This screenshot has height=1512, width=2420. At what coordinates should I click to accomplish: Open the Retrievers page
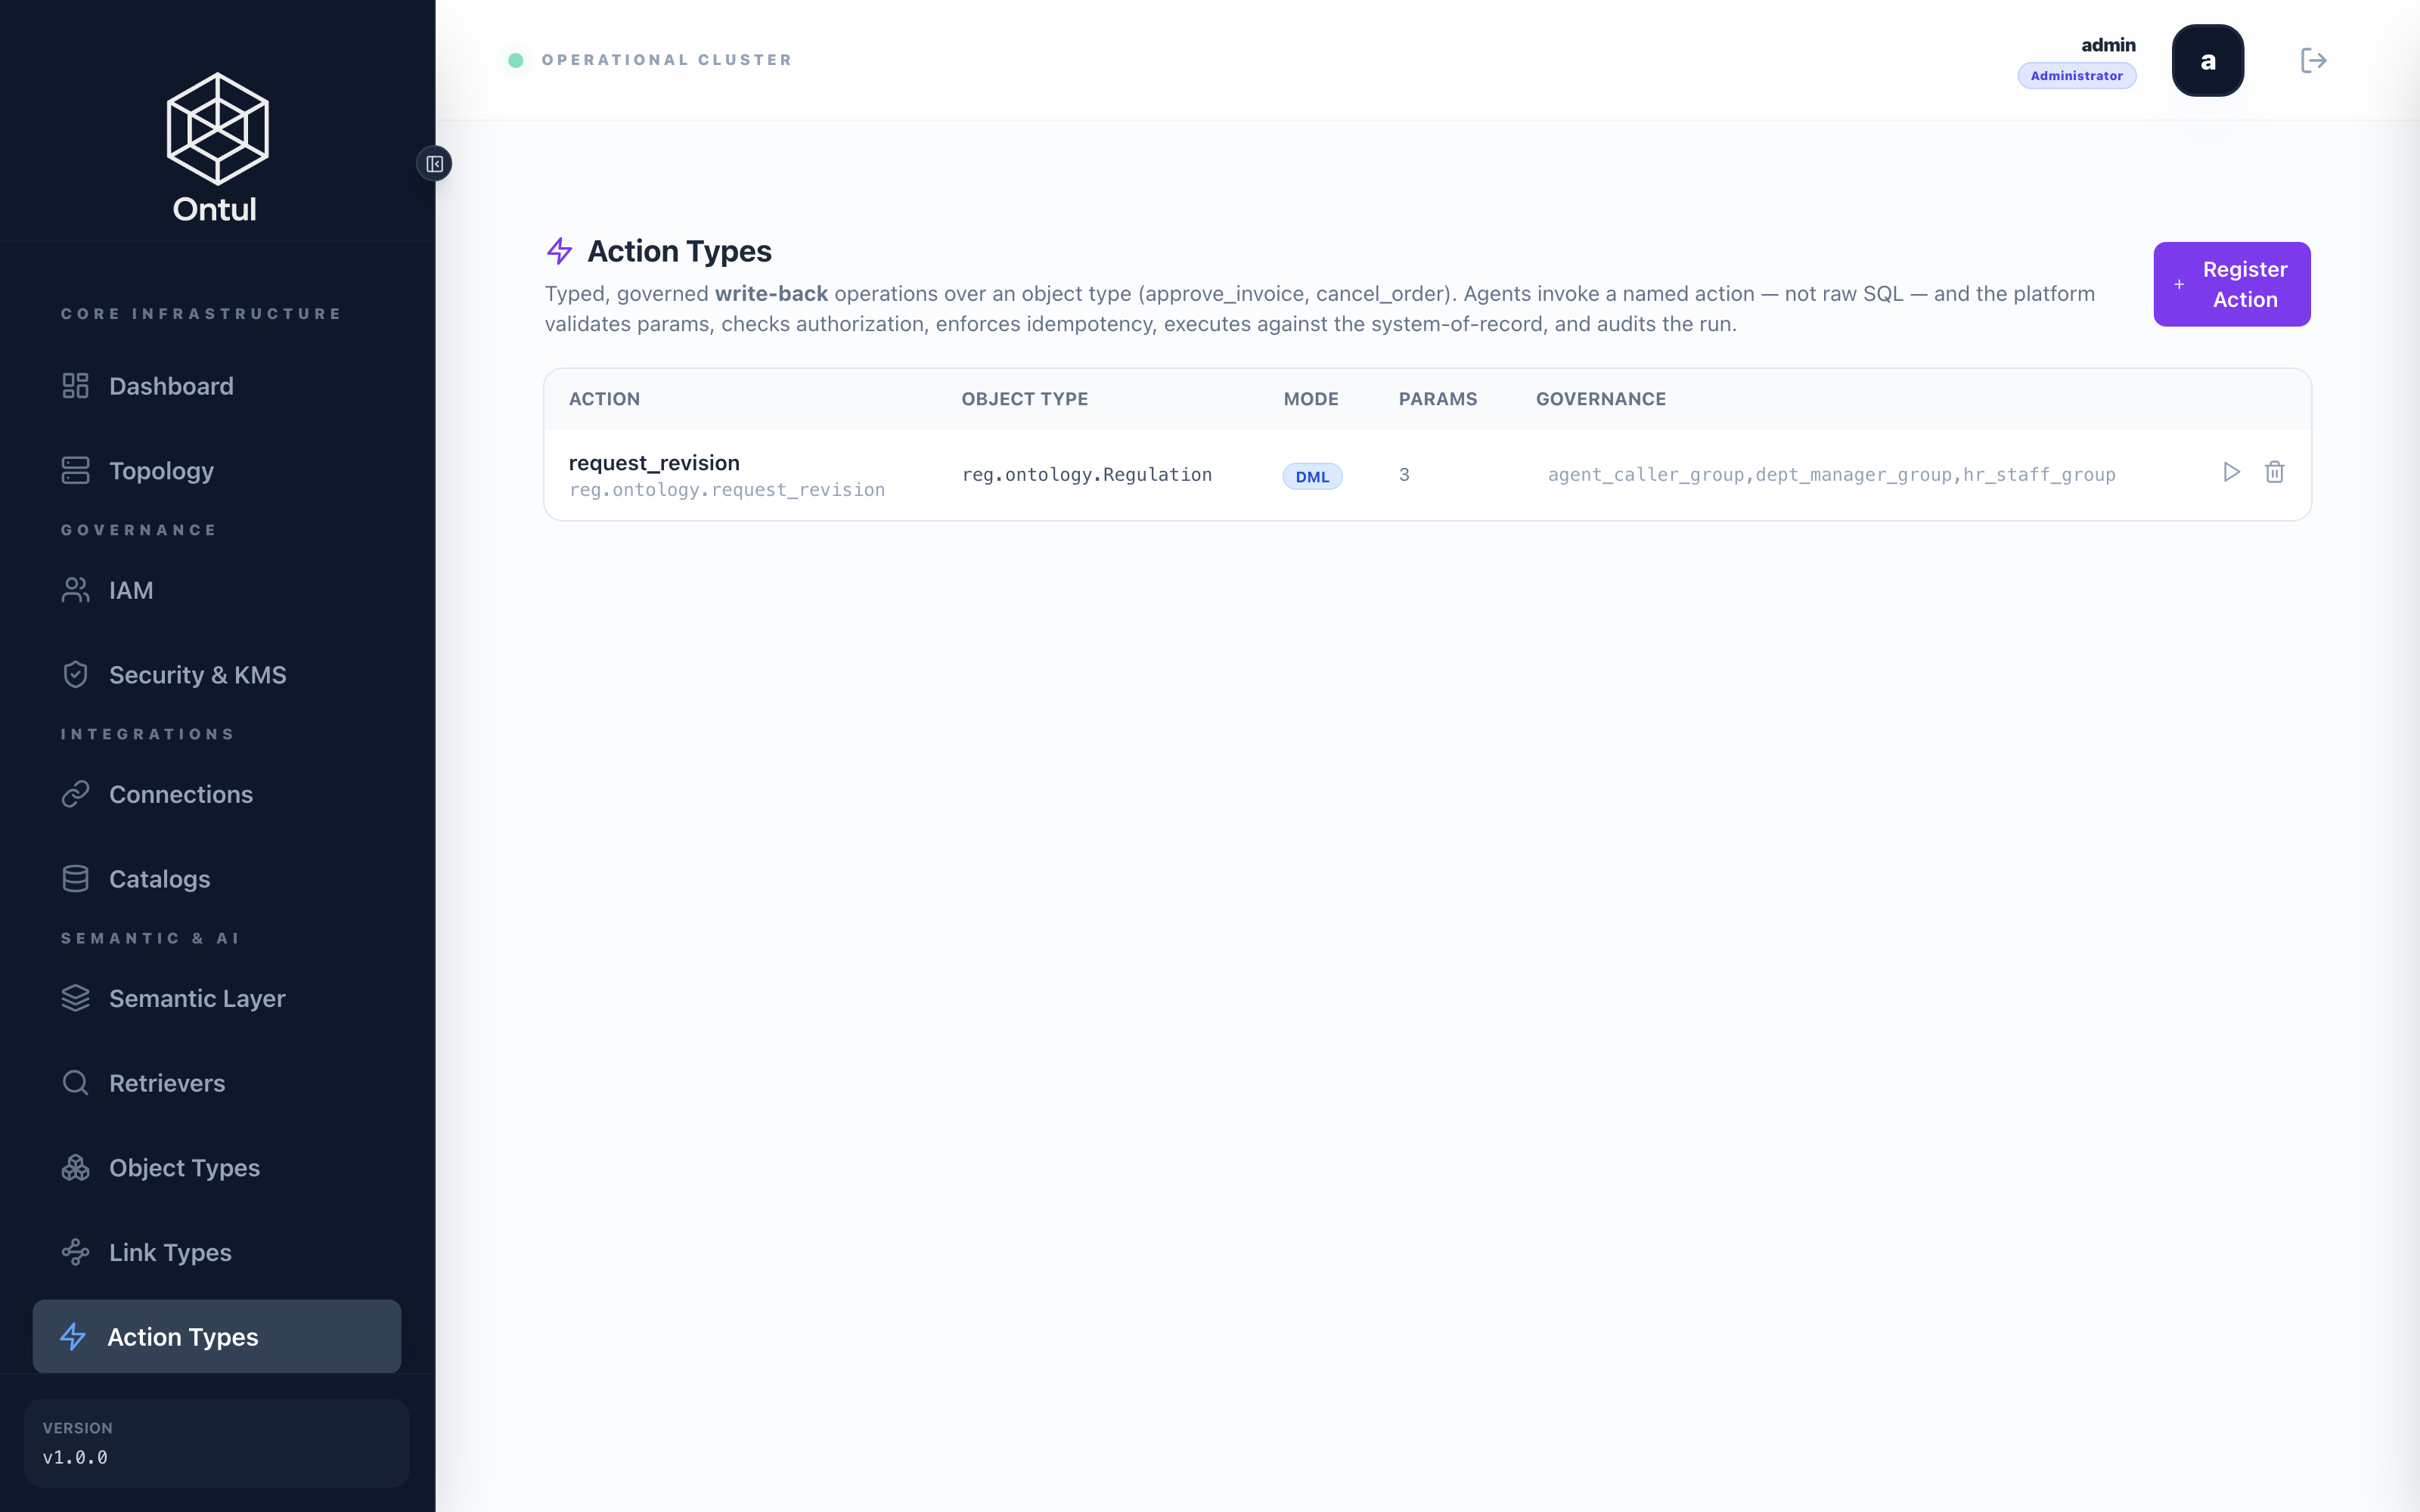pos(217,1083)
